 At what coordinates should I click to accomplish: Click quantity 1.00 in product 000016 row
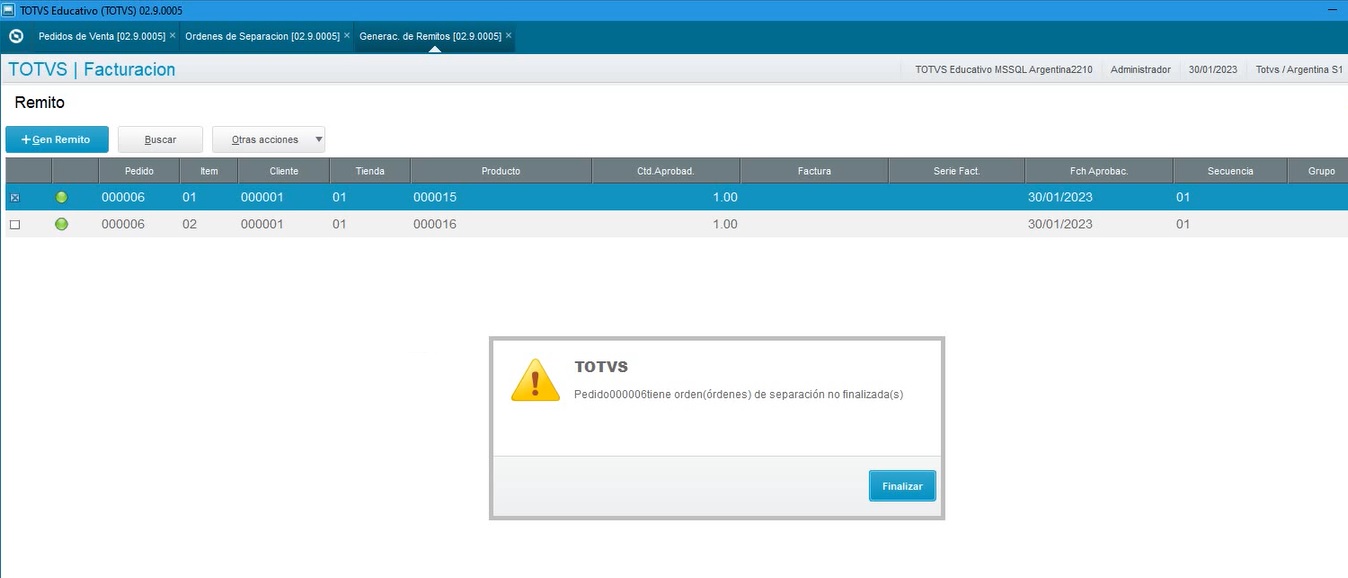[x=725, y=224]
